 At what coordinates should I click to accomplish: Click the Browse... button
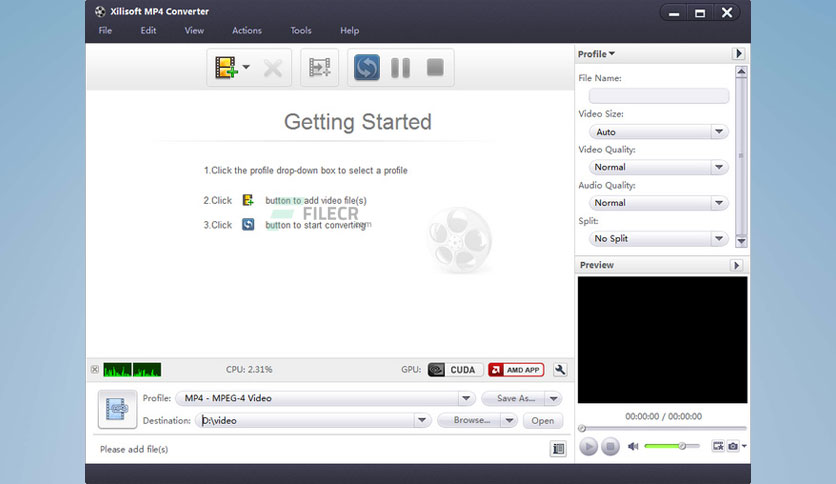(x=469, y=421)
